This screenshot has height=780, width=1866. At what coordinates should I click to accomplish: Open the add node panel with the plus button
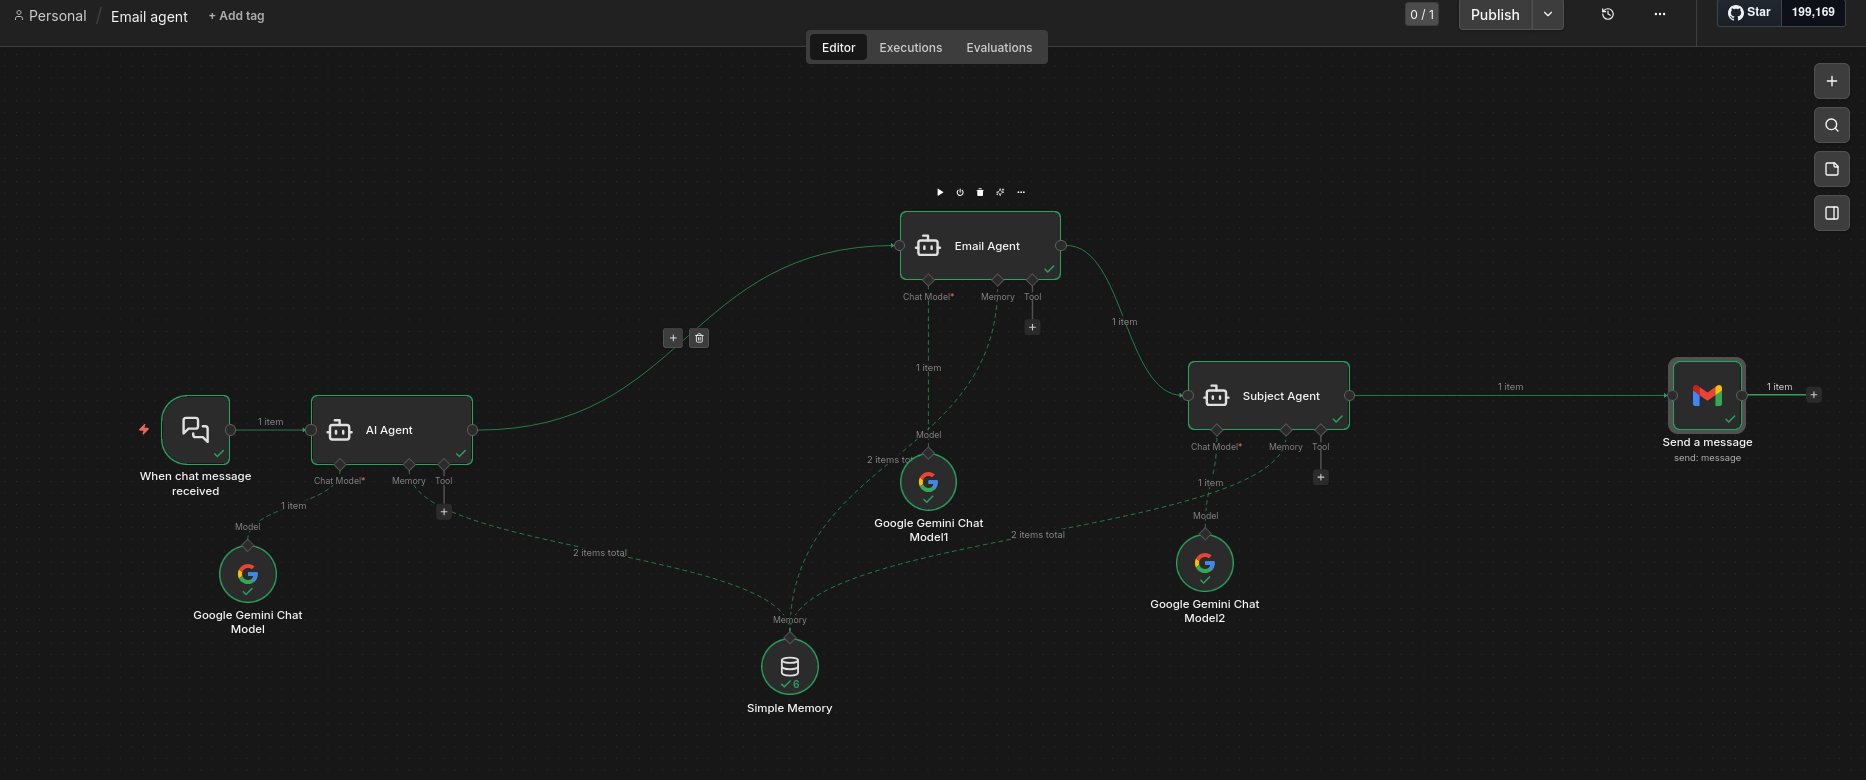tap(1832, 82)
